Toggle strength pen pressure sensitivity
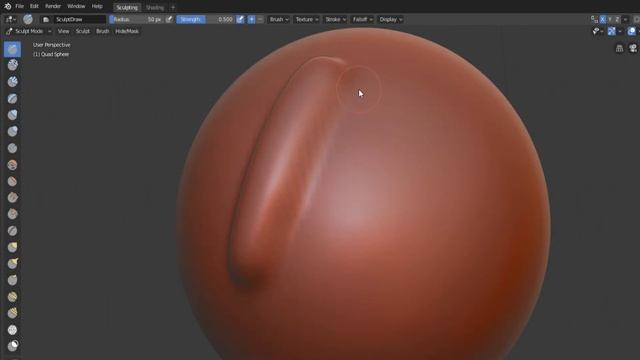 pyautogui.click(x=240, y=19)
